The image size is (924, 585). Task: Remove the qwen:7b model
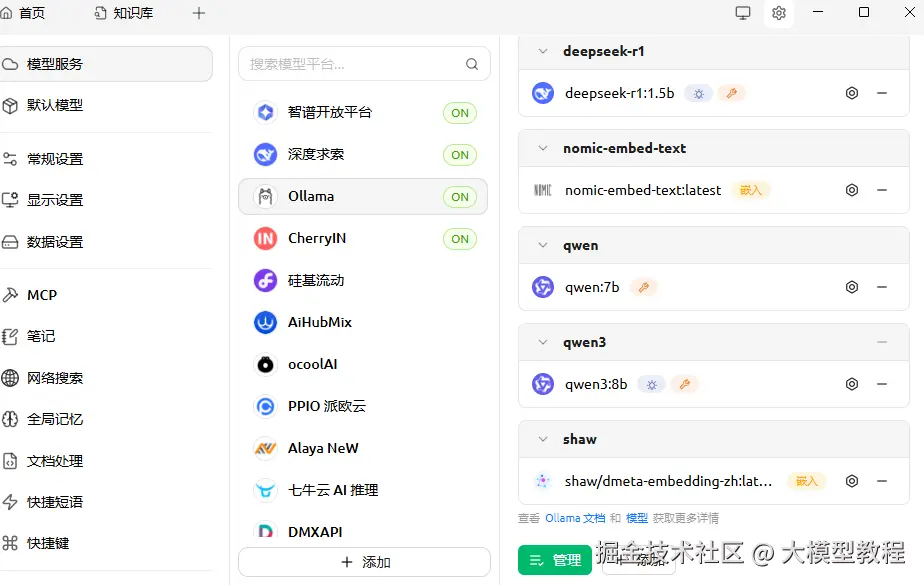tap(882, 287)
